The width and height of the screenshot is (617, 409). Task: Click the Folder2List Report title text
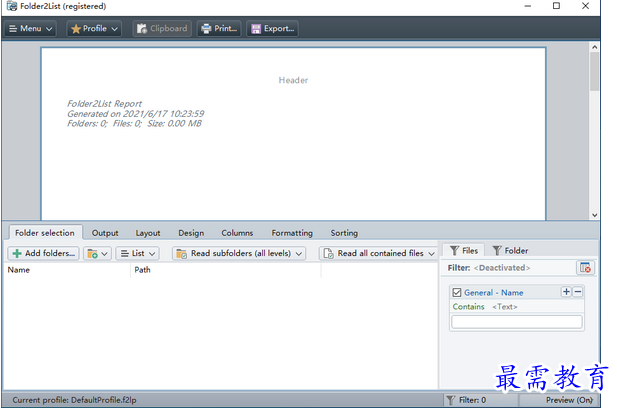[x=104, y=104]
